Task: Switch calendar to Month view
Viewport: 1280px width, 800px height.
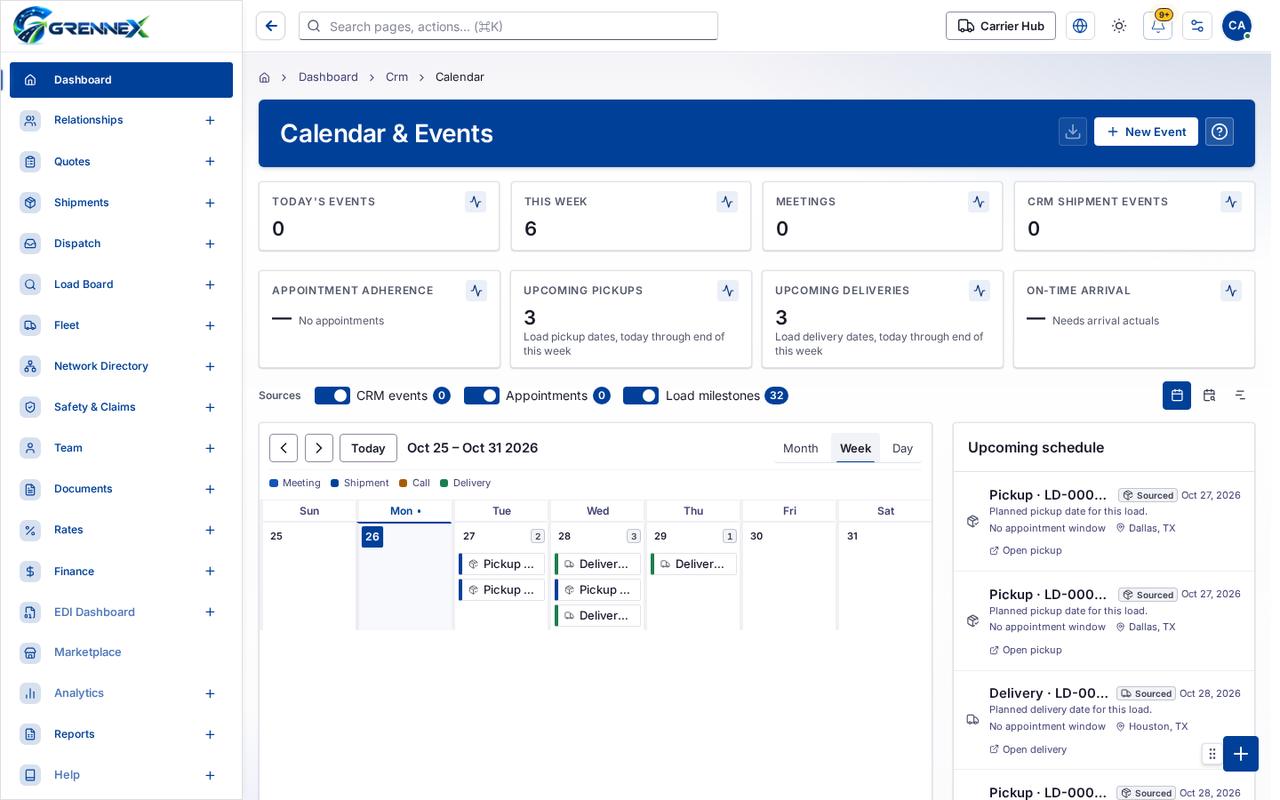Action: (x=800, y=448)
